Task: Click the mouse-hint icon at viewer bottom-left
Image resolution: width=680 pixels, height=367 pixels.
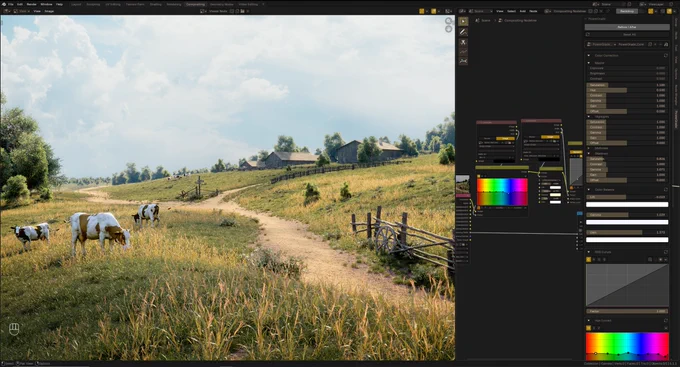Action: (14, 329)
